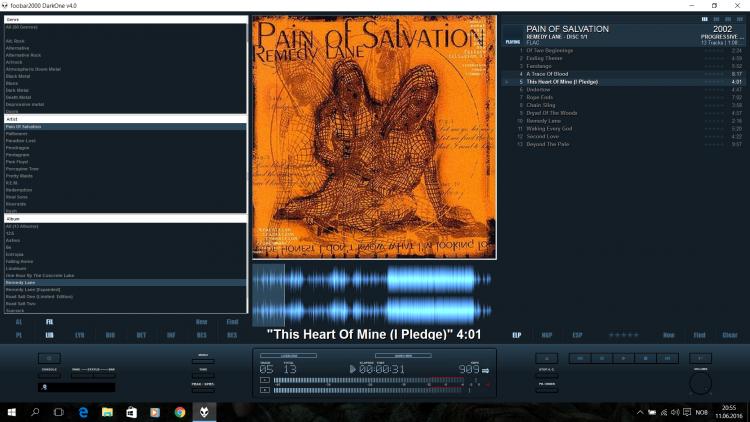This screenshot has width=750, height=422.
Task: Select artist 'Pain Of Salvation' in Artist list
Action: (x=125, y=127)
